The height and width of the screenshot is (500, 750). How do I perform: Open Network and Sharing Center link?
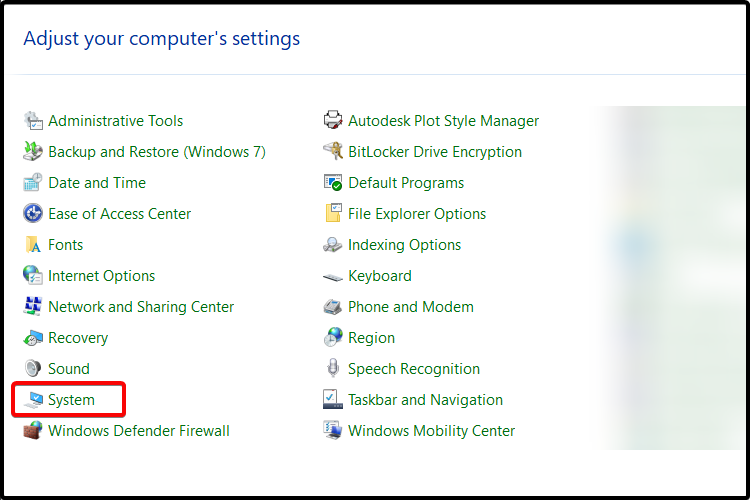[x=141, y=307]
